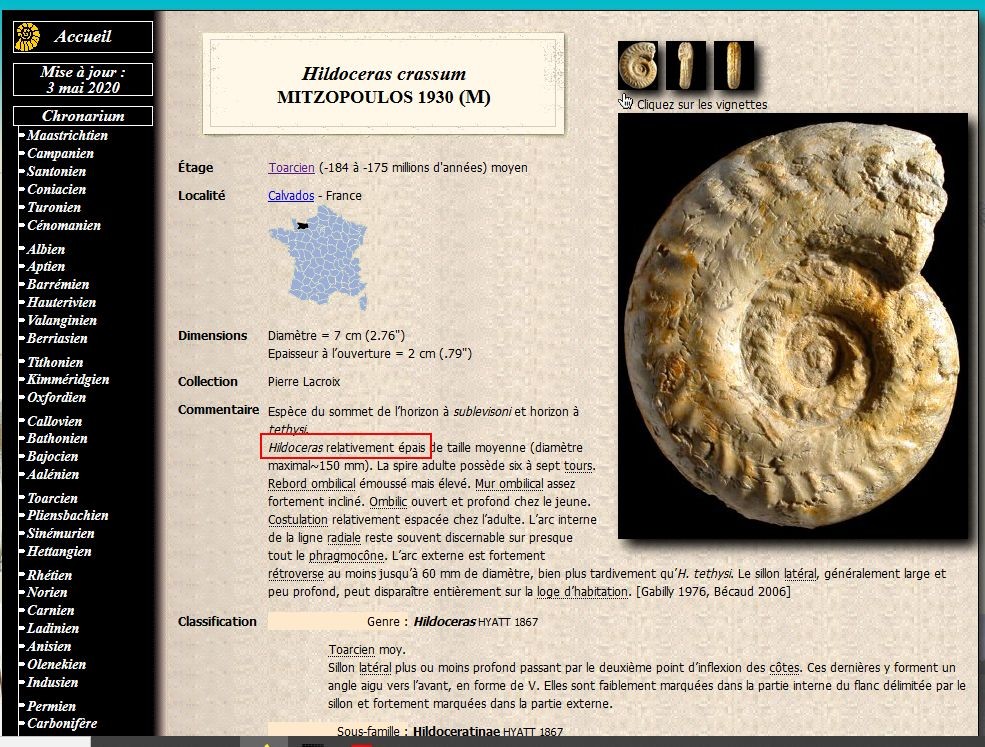Open Callovien from the sidebar
Viewport: 985px width, 747px height.
point(55,421)
